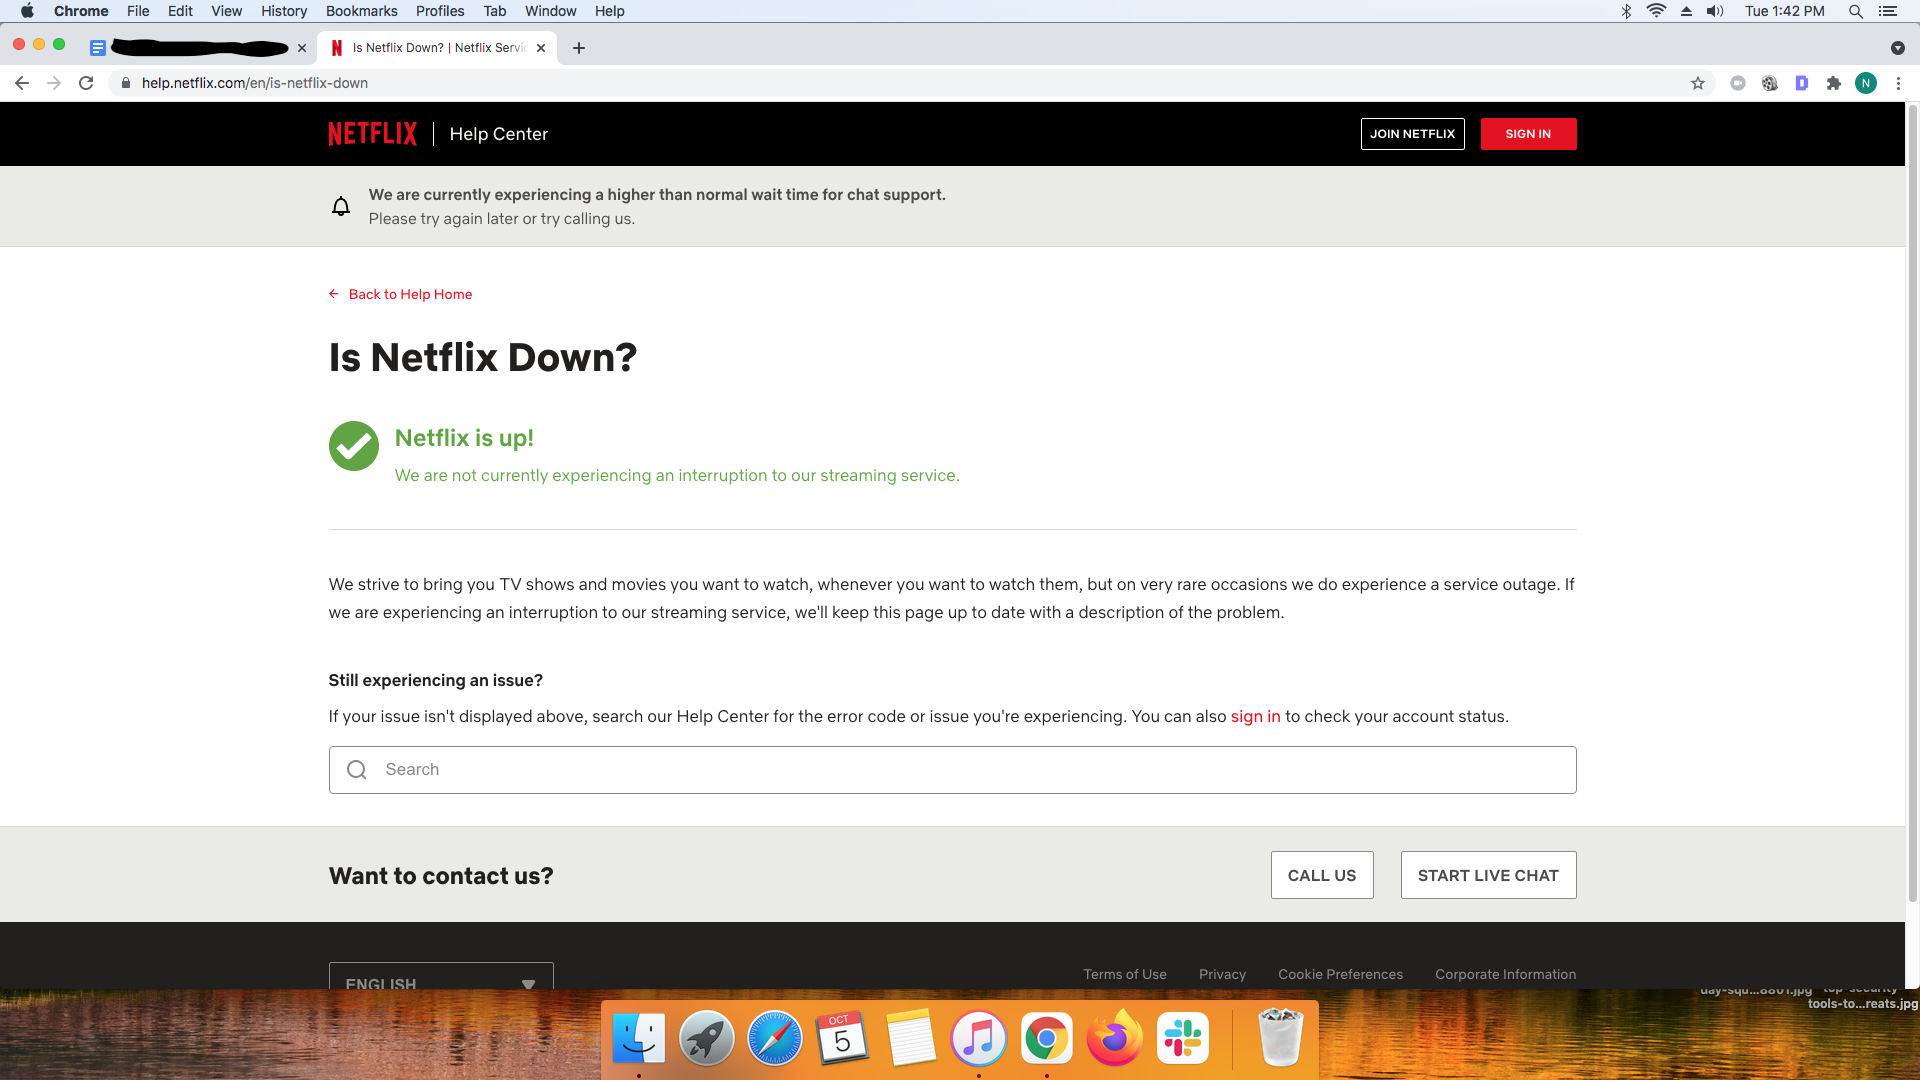
Task: Click the forward arrow browser button
Action: pos(54,83)
